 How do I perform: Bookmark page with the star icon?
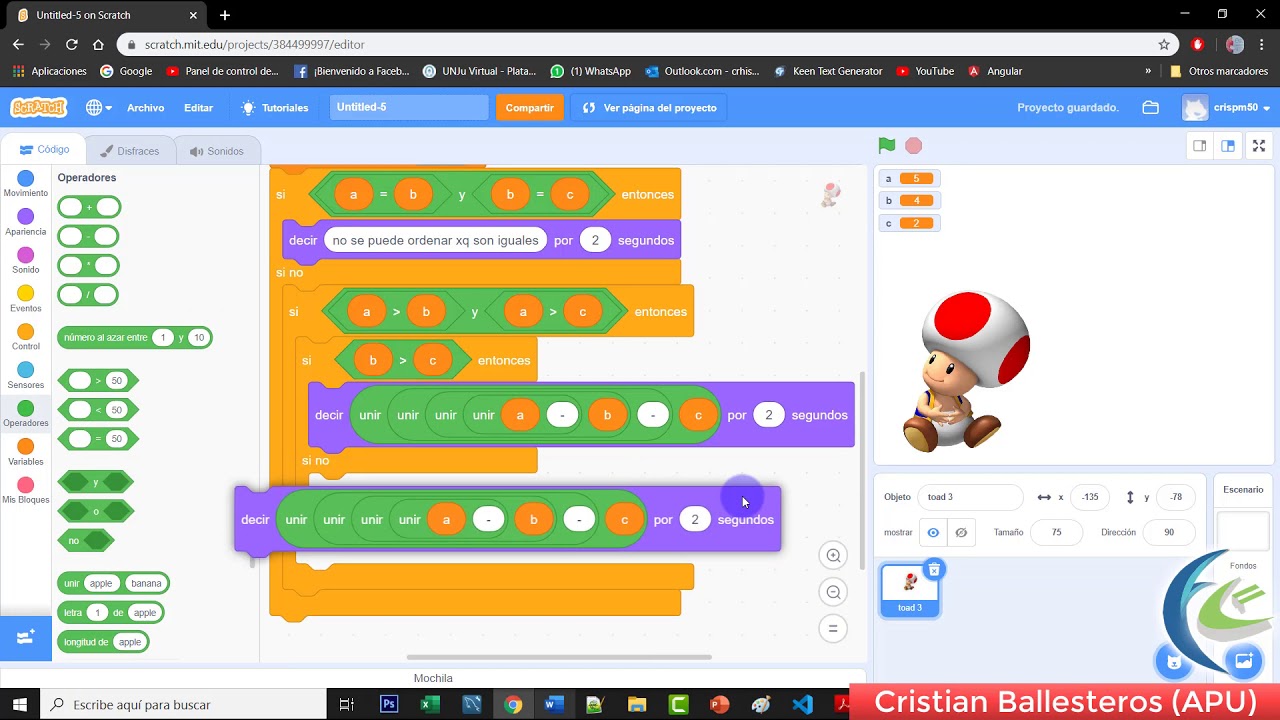pyautogui.click(x=1164, y=44)
